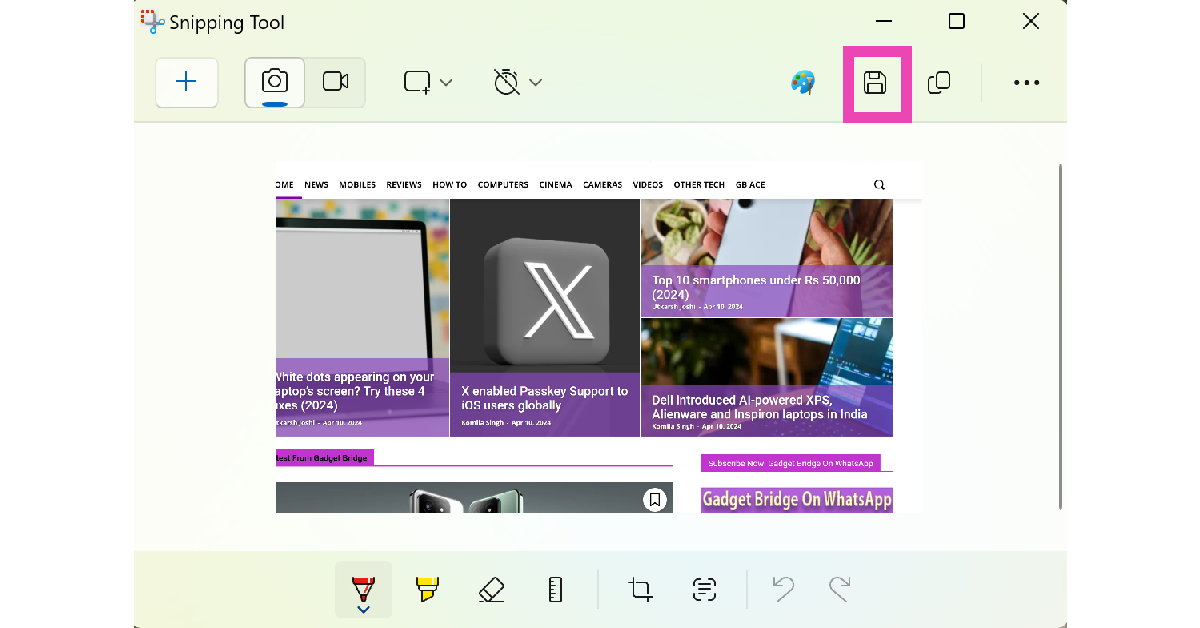Expand the pen options chevron
The height and width of the screenshot is (628, 1200).
(x=363, y=609)
